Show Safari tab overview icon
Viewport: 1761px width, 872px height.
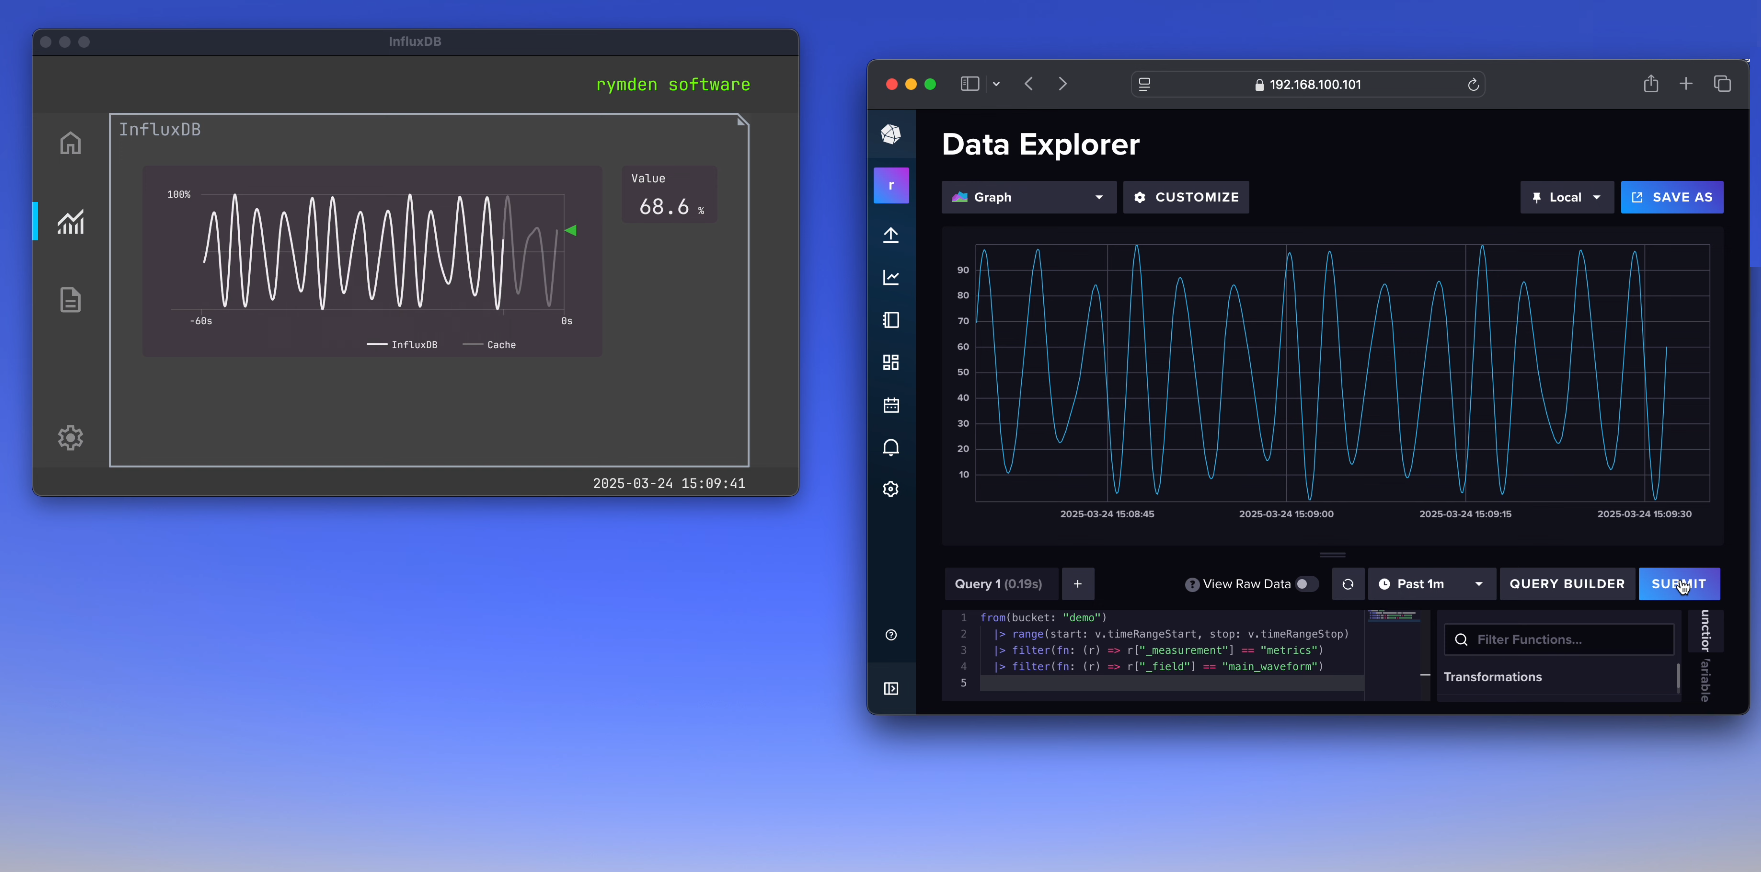pyautogui.click(x=1722, y=84)
